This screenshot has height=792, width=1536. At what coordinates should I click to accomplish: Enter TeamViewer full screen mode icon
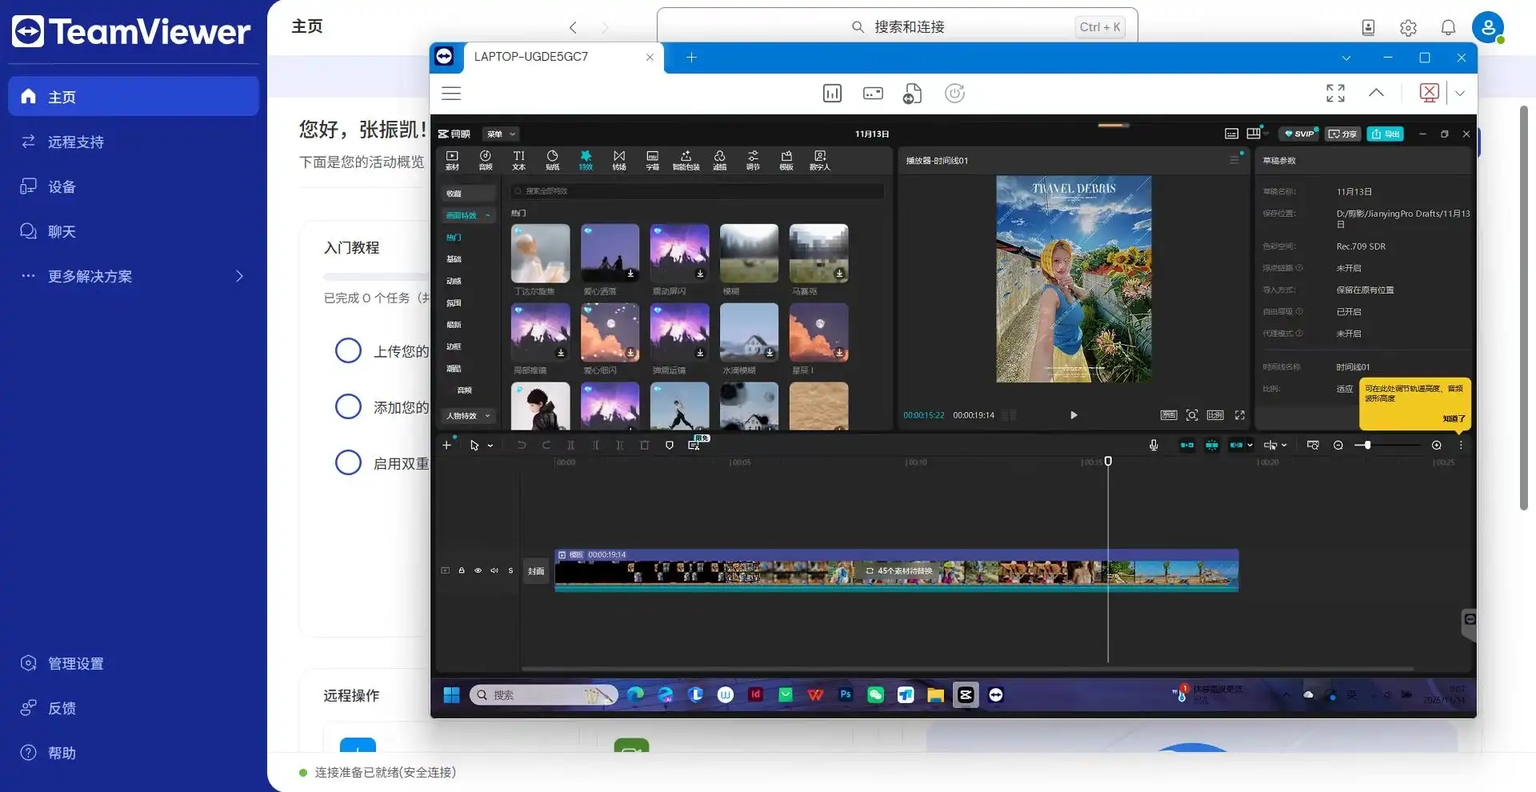(x=1335, y=93)
